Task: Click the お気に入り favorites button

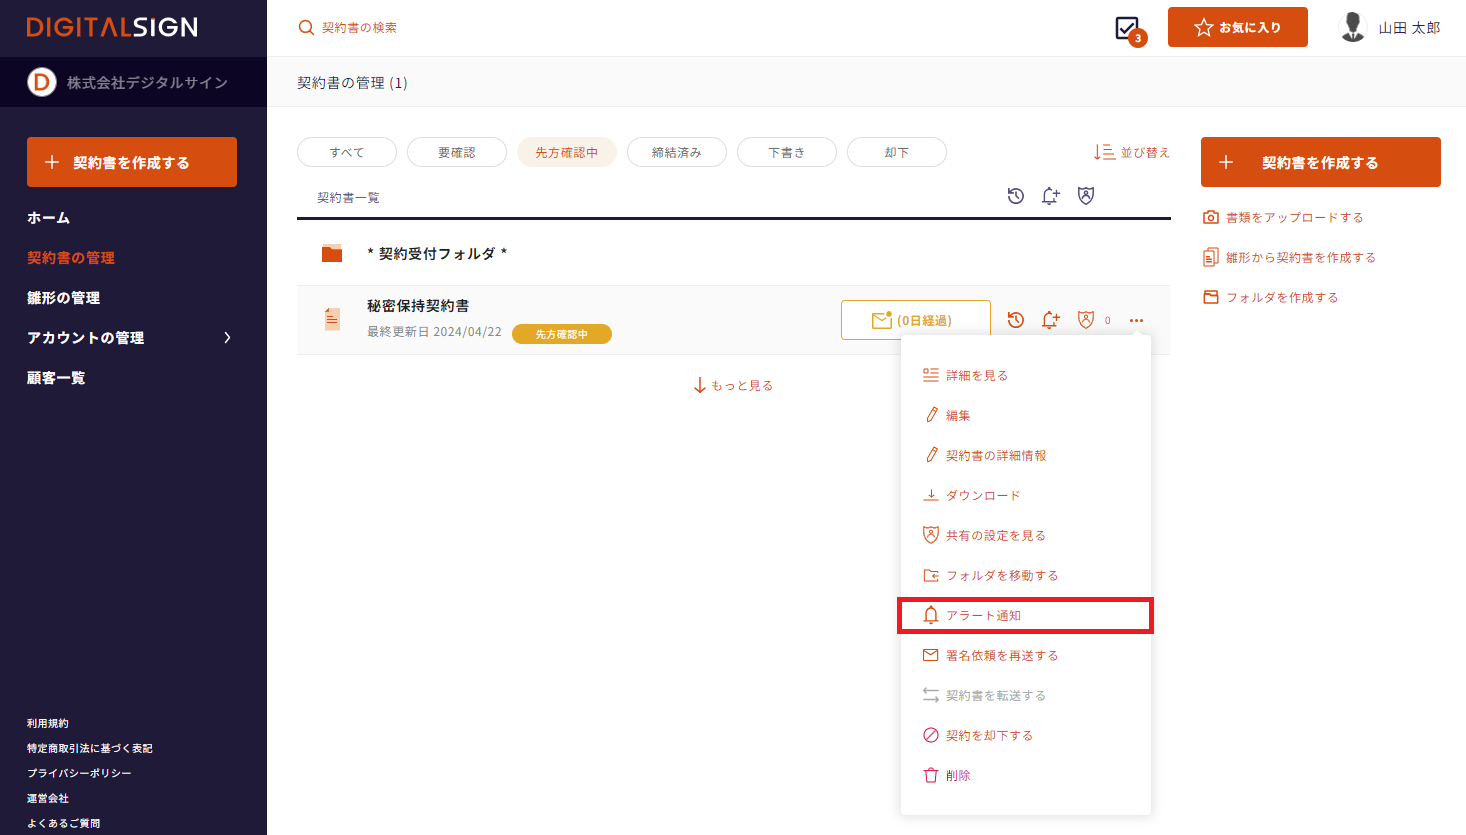Action: tap(1237, 27)
